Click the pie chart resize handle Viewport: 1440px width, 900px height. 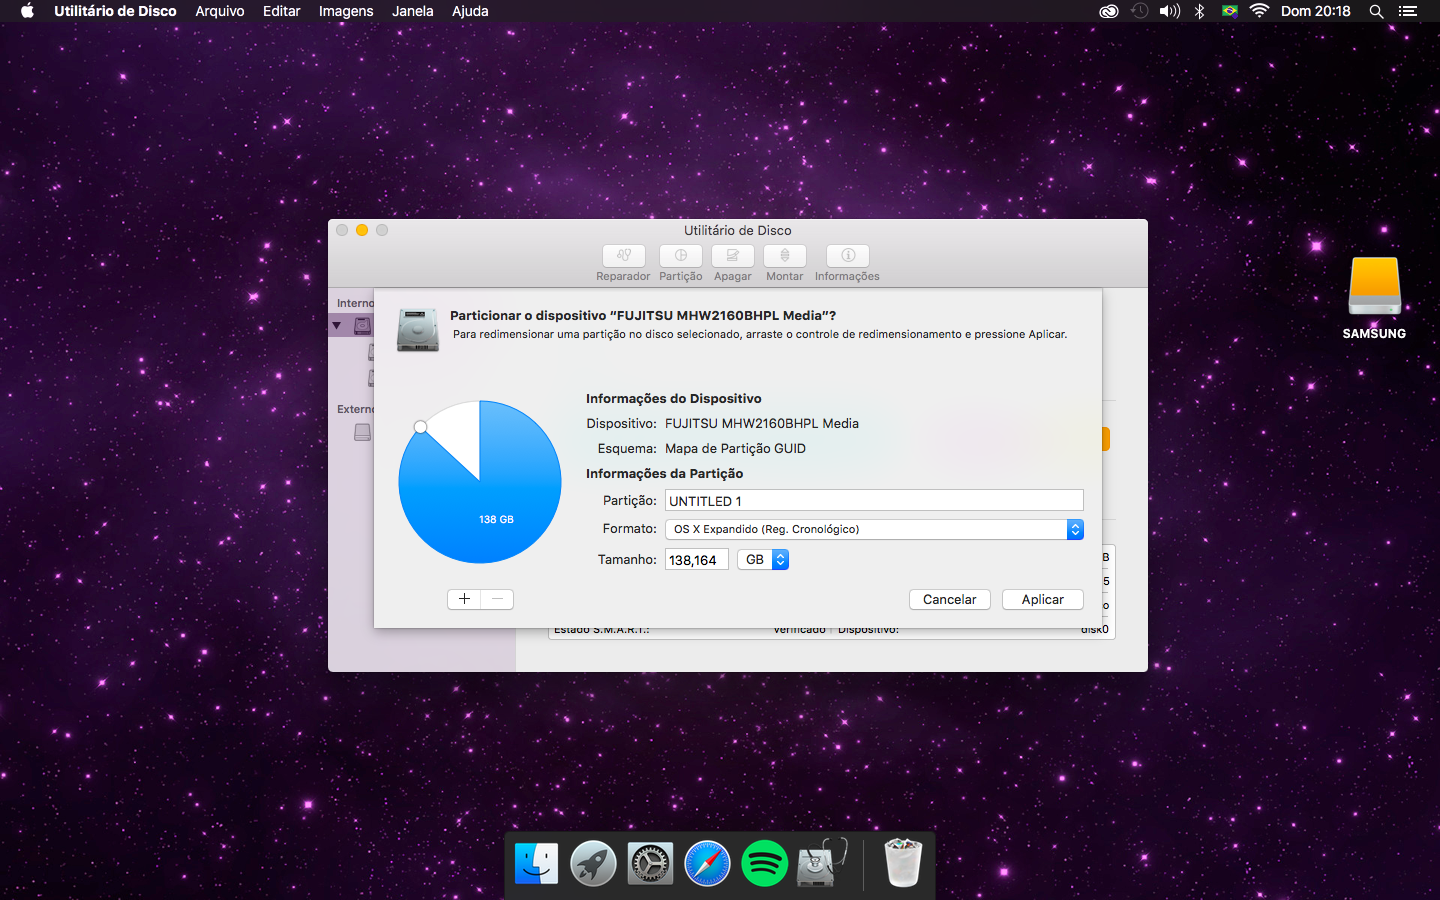pyautogui.click(x=421, y=427)
